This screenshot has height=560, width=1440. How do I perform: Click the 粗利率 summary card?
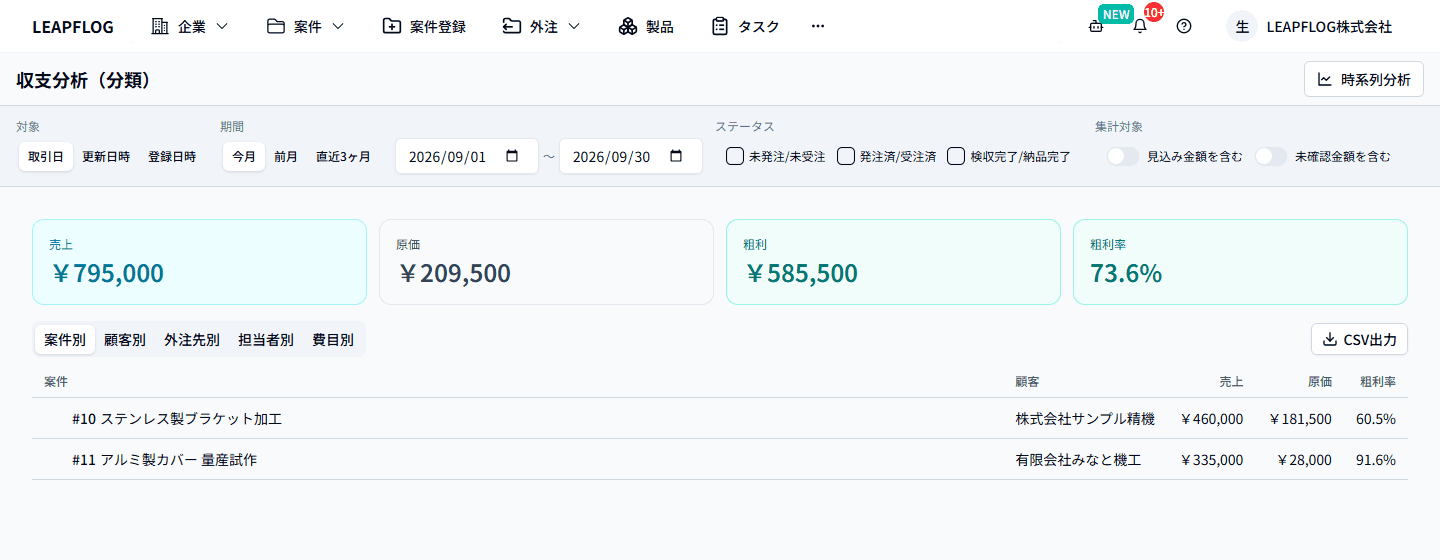click(x=1240, y=262)
